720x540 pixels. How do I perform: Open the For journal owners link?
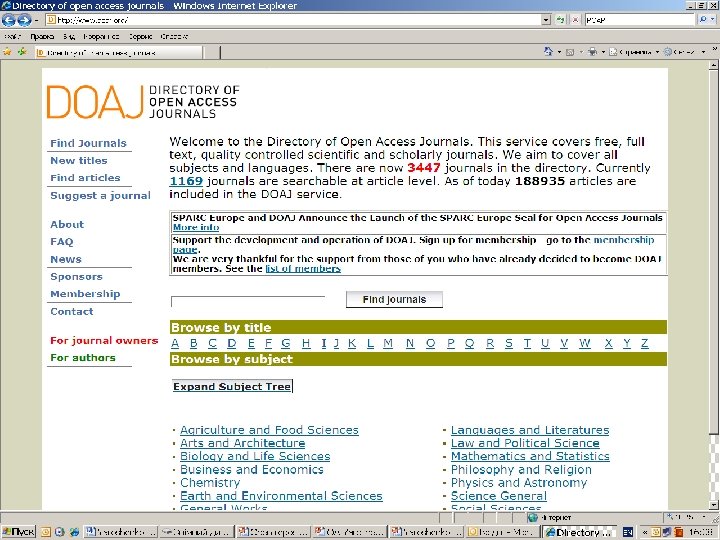click(104, 341)
